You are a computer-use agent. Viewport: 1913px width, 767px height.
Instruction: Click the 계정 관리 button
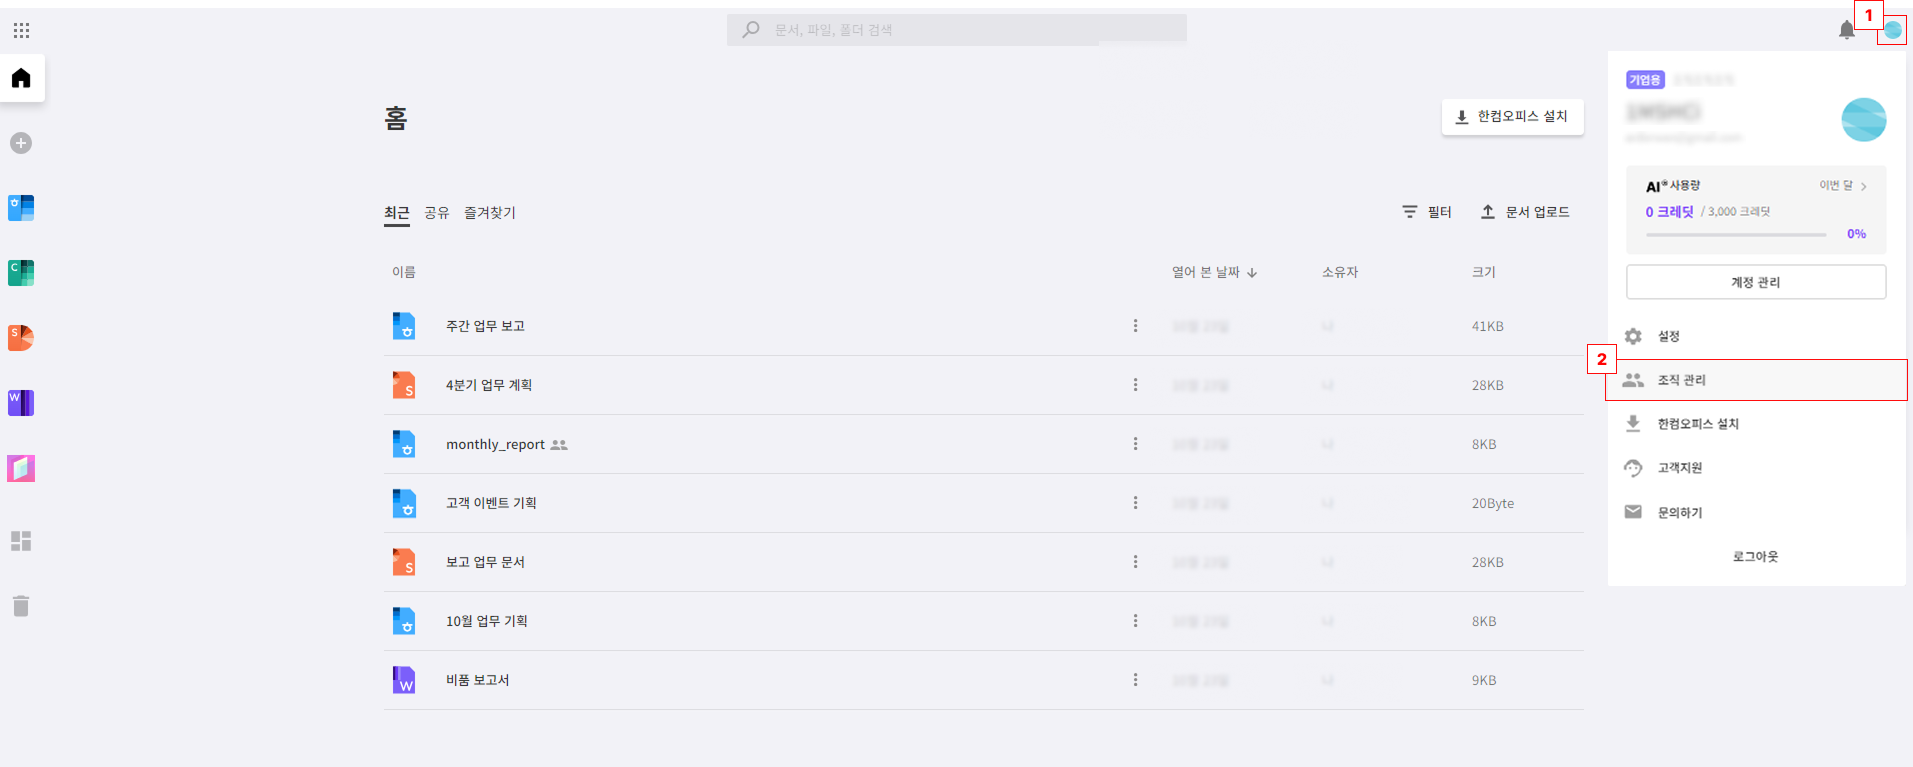[1756, 282]
